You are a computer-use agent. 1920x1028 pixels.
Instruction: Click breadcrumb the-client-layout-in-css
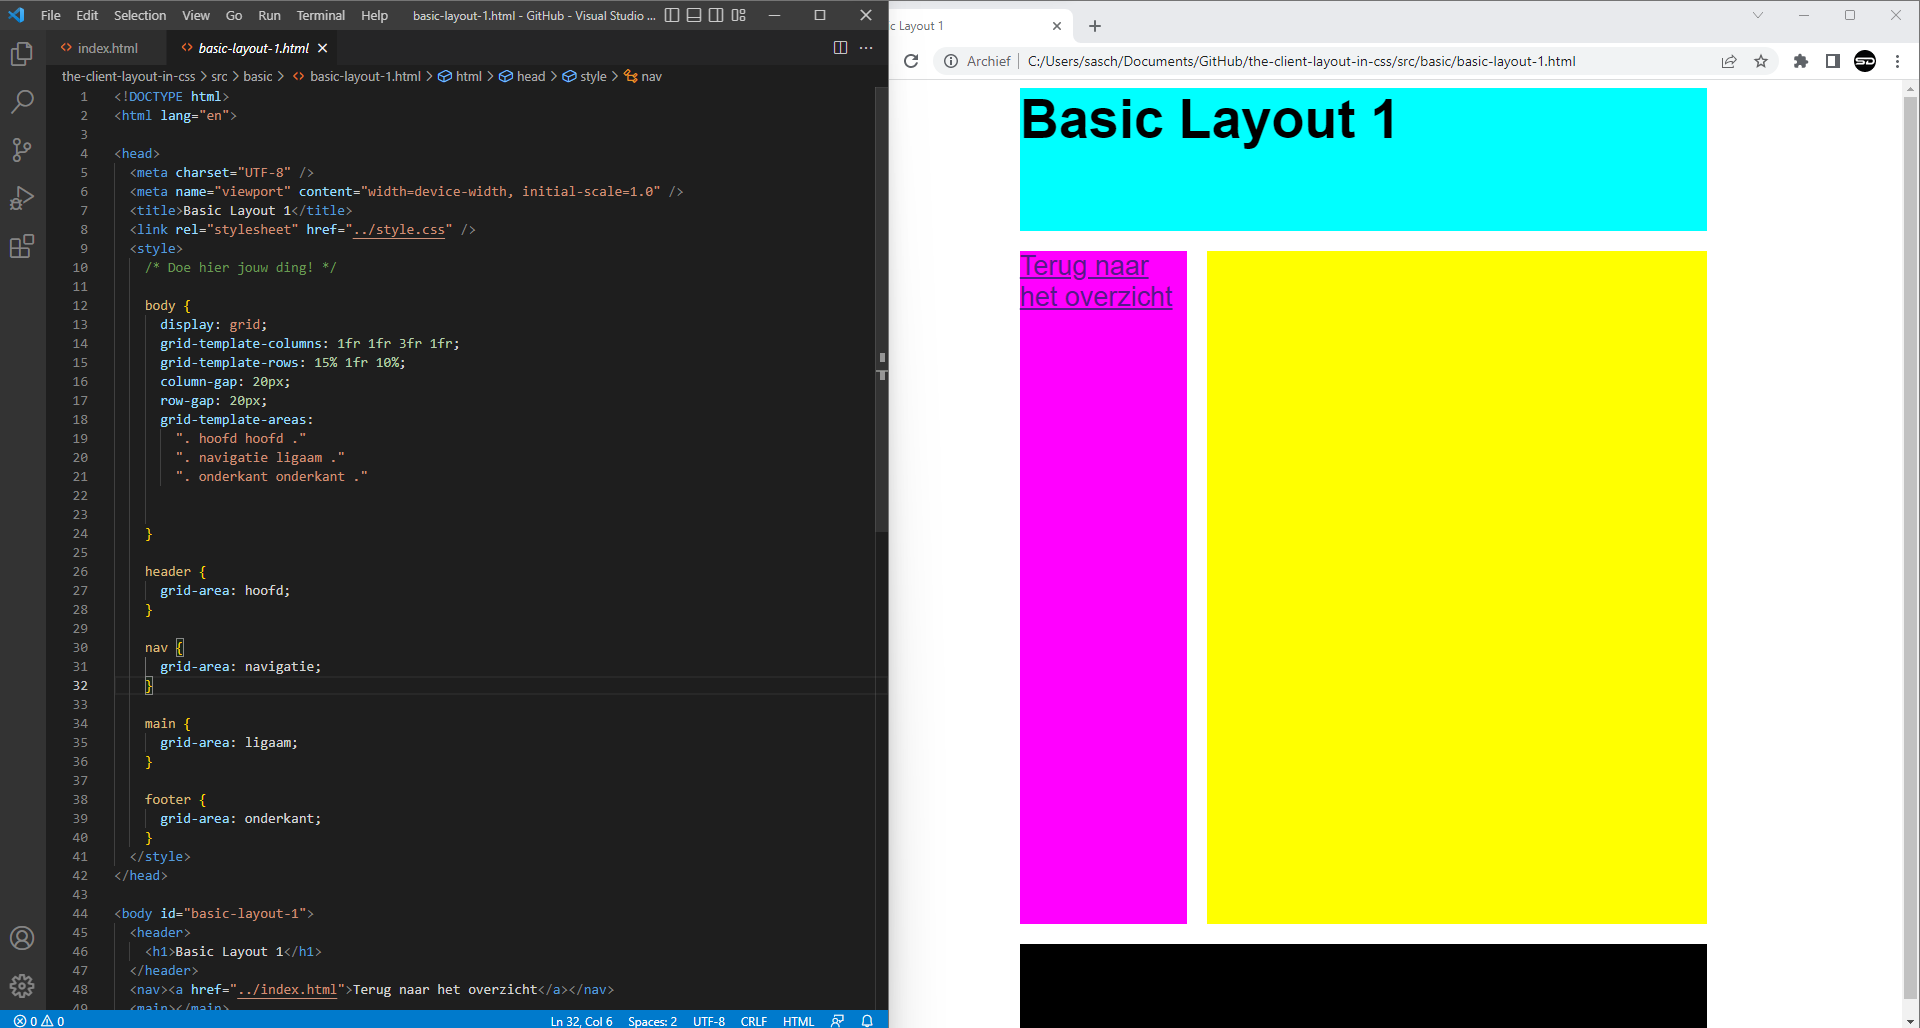(128, 76)
